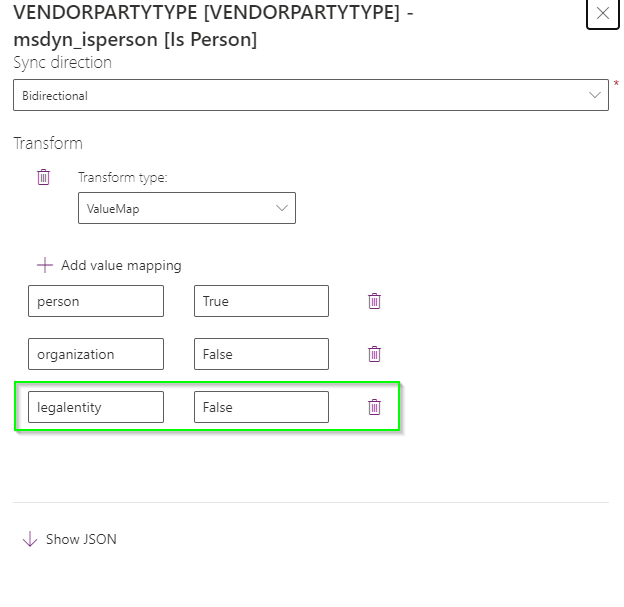
Task: Select the True value field
Action: [261, 301]
